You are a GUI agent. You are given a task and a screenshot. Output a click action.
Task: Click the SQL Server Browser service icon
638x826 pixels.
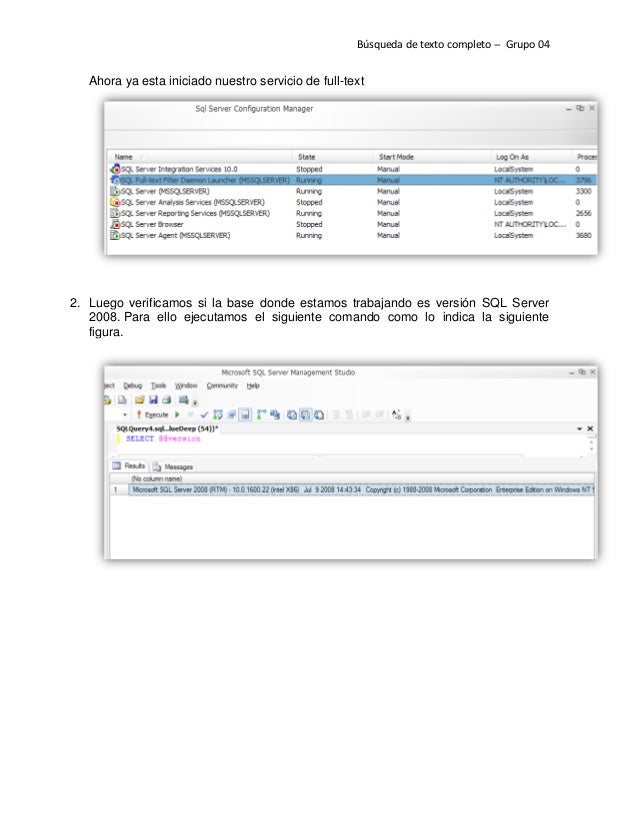pyautogui.click(x=115, y=224)
